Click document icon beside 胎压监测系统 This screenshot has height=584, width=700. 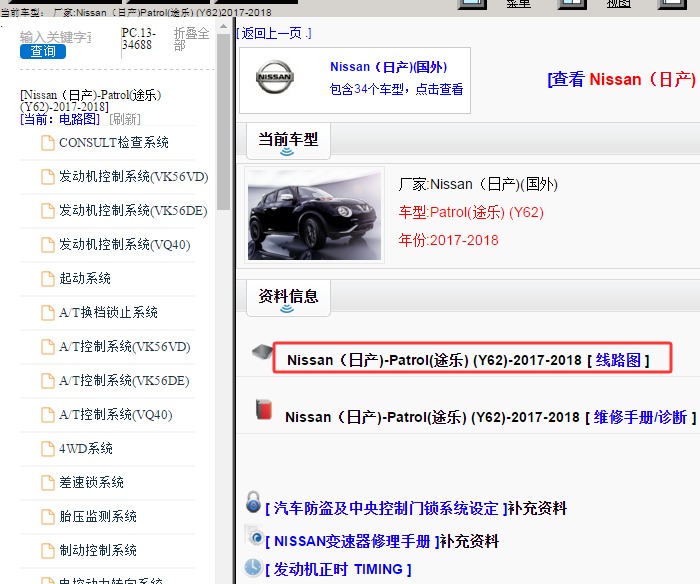coord(48,517)
